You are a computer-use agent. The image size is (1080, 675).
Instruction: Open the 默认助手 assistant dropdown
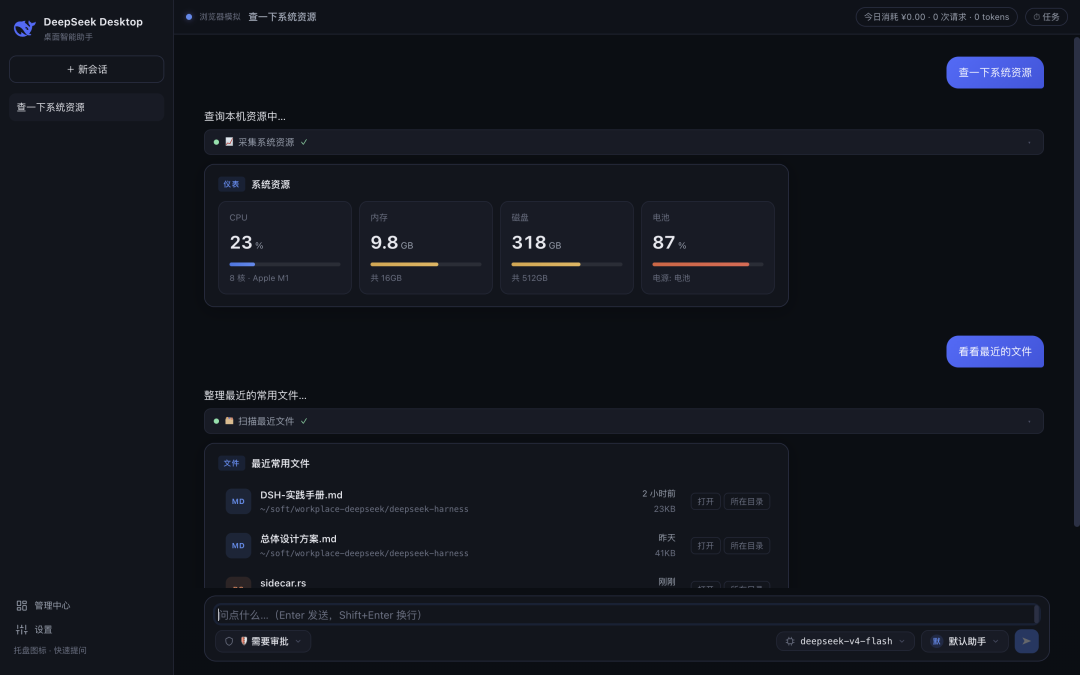point(964,641)
